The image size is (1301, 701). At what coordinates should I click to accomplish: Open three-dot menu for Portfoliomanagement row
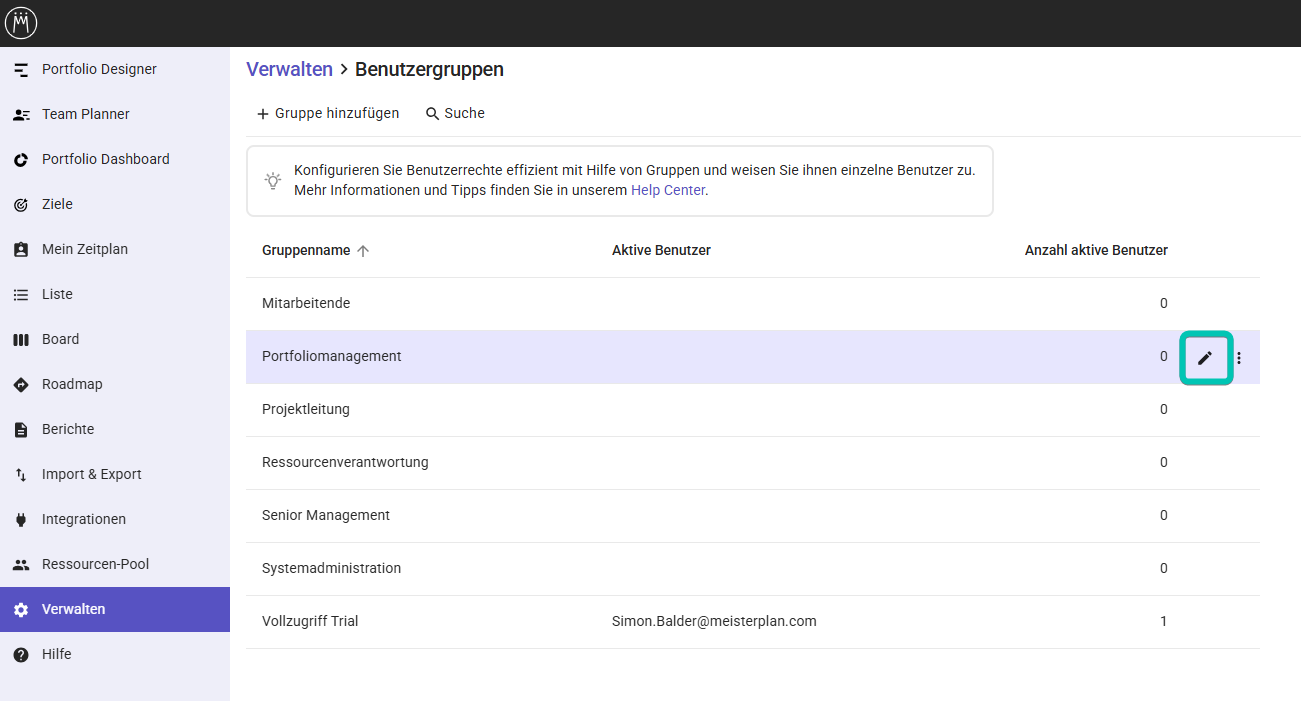pos(1239,358)
